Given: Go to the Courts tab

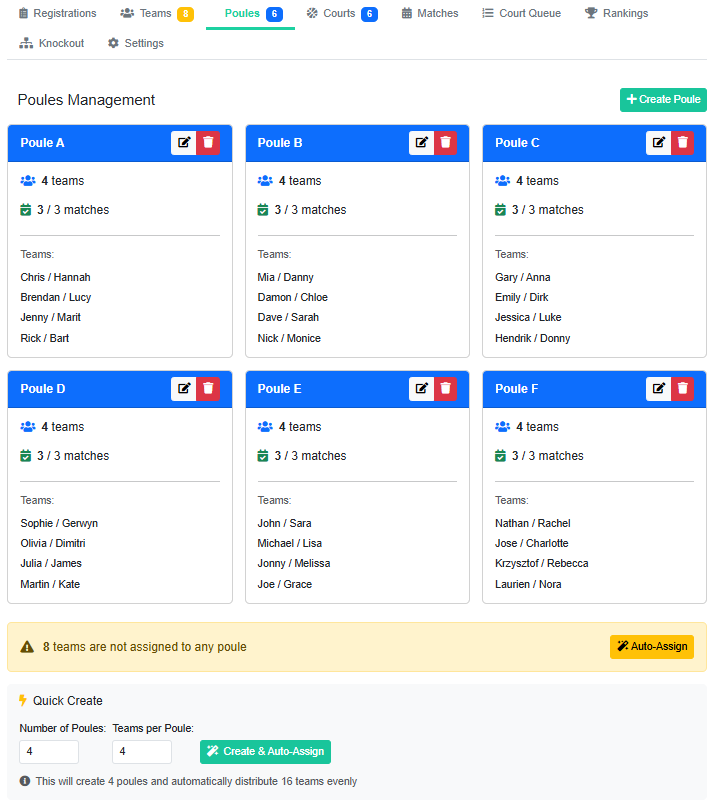Looking at the screenshot, I should pos(340,14).
